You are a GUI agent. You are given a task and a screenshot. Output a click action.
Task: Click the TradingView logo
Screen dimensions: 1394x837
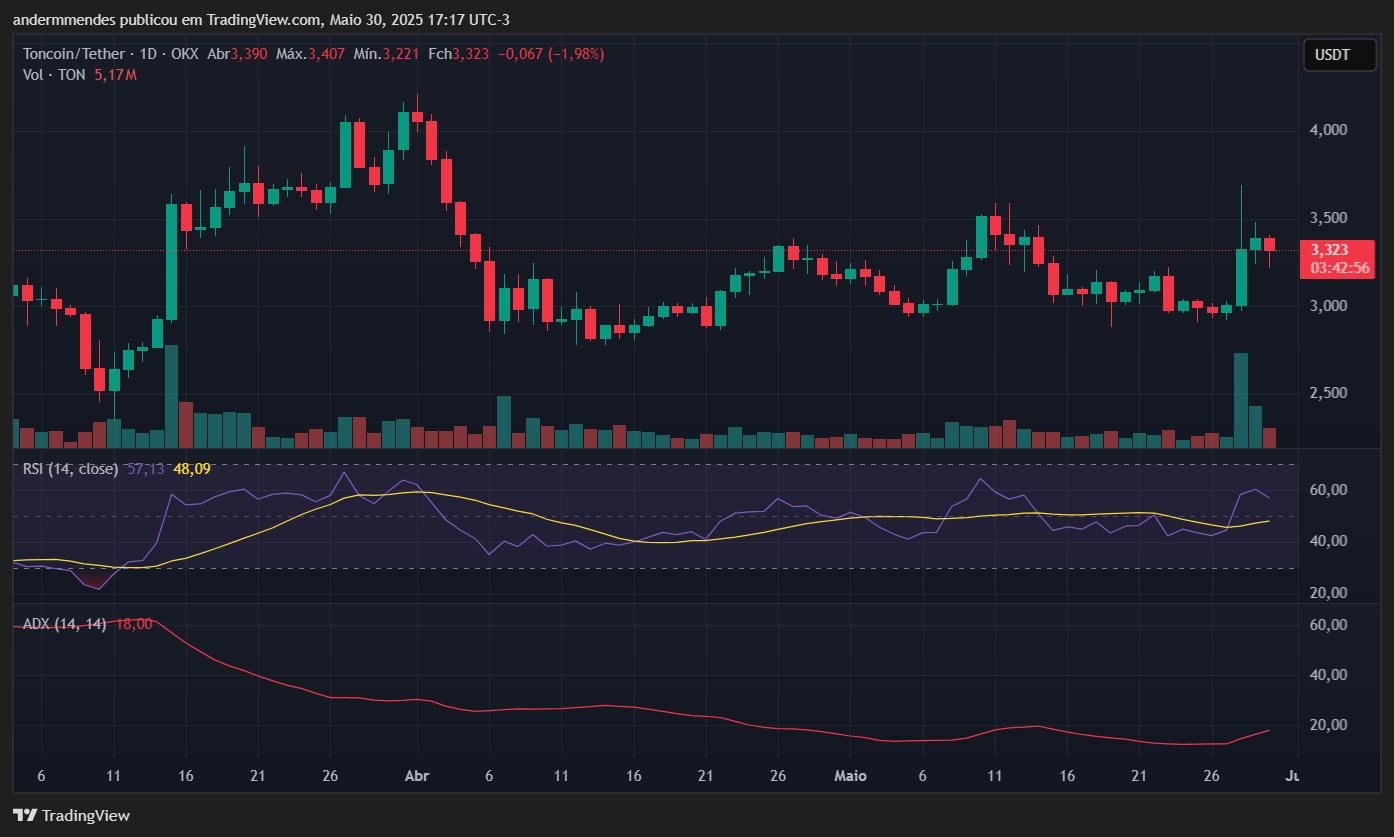(70, 815)
